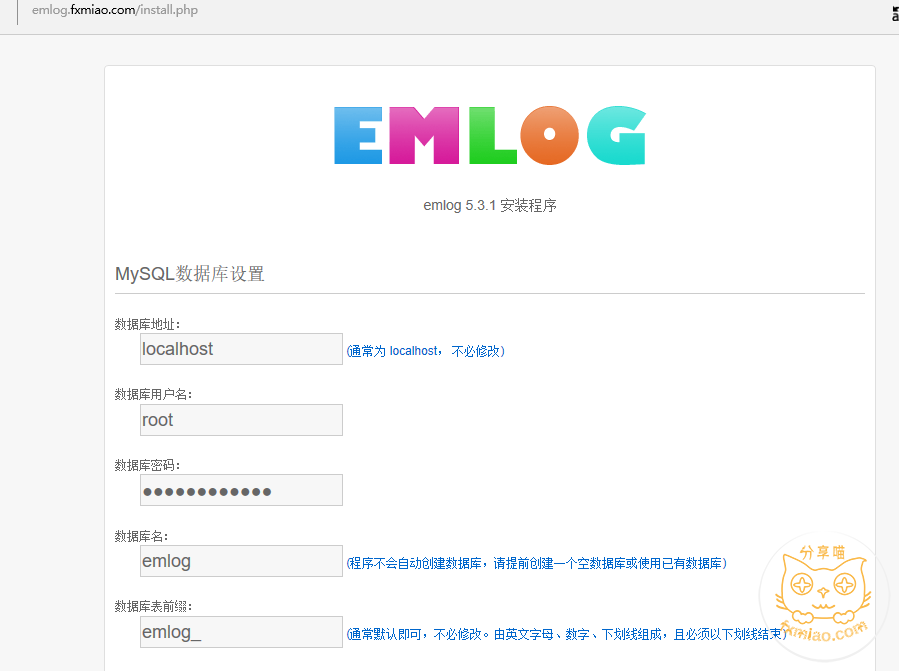Click the masked database password field
This screenshot has width=899, height=671.
point(241,490)
